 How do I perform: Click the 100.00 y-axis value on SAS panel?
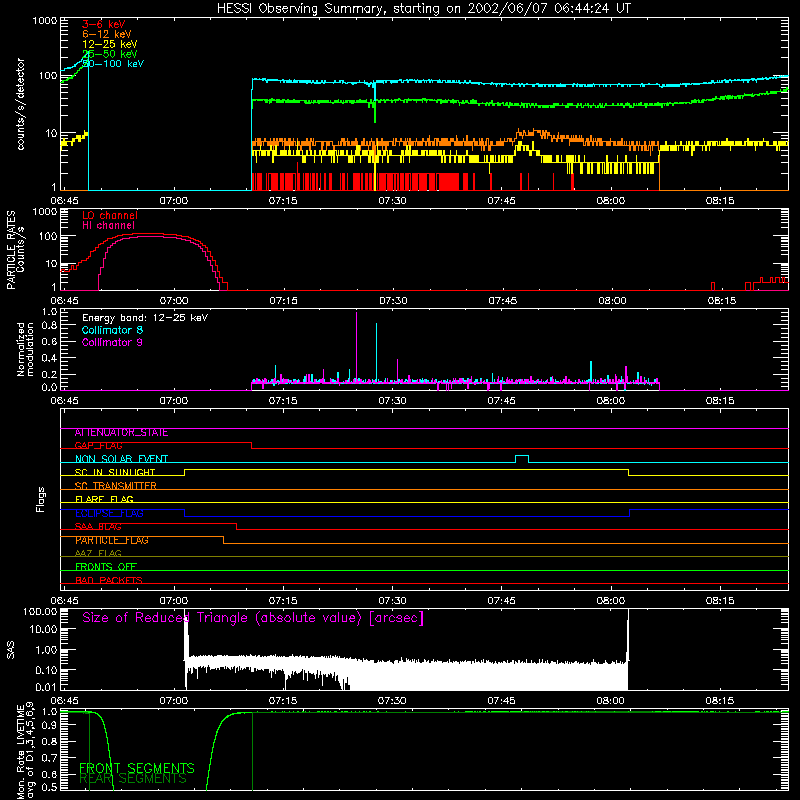click(40, 612)
